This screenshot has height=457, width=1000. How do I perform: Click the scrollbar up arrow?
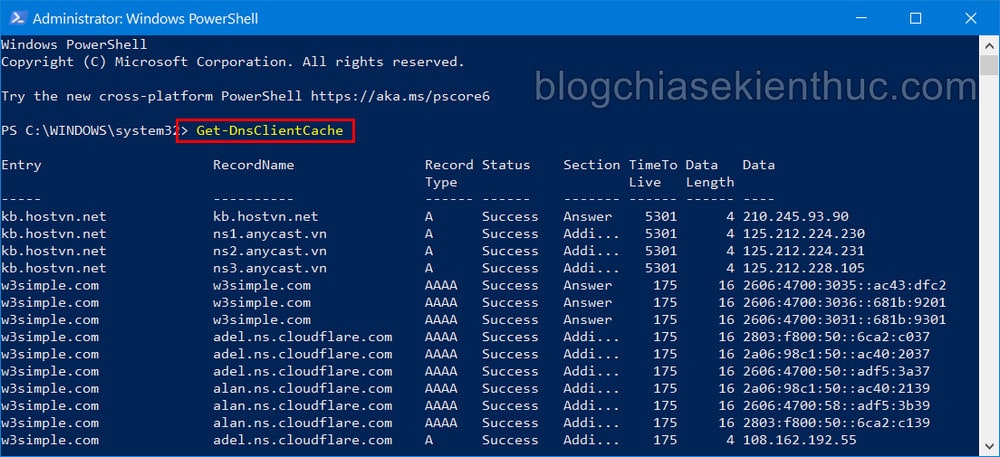pyautogui.click(x=989, y=45)
